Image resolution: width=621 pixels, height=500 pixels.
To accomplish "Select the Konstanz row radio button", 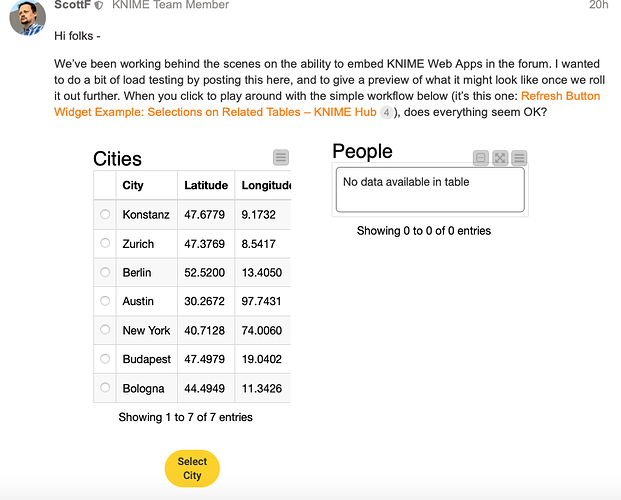I will (x=106, y=214).
